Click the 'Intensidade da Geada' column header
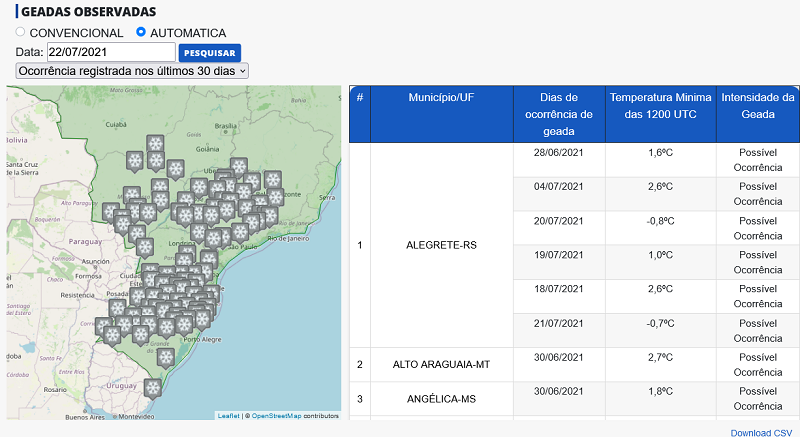The width and height of the screenshot is (800, 437). 757,106
